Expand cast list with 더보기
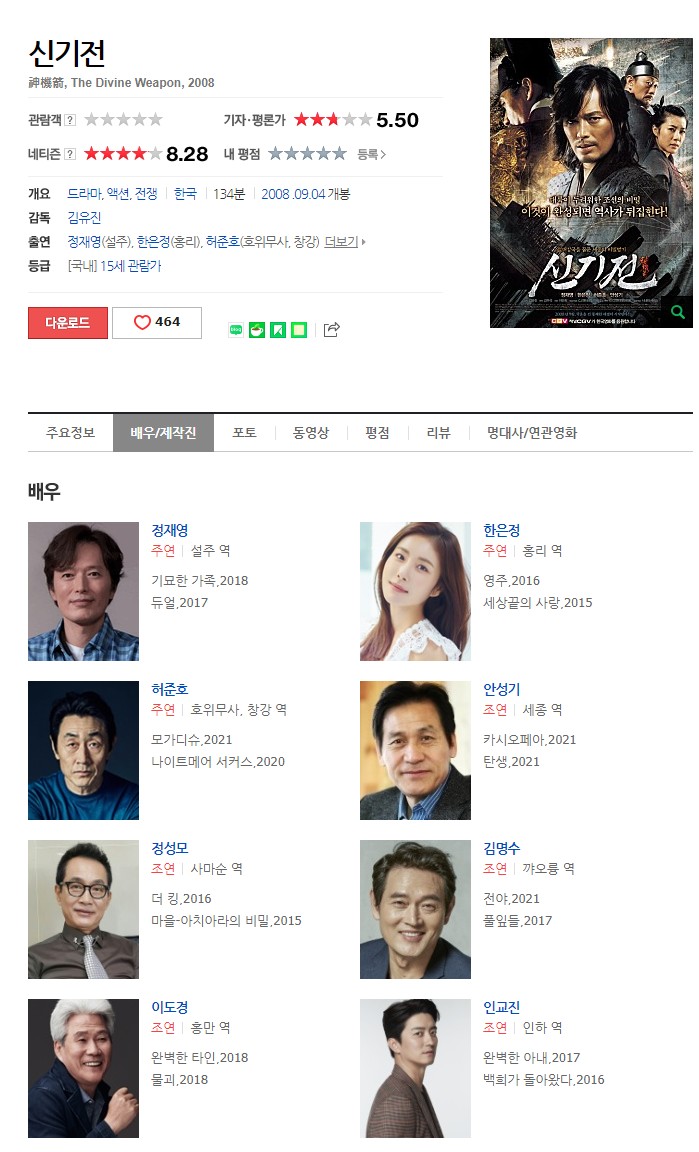699x1152 pixels. coord(345,242)
